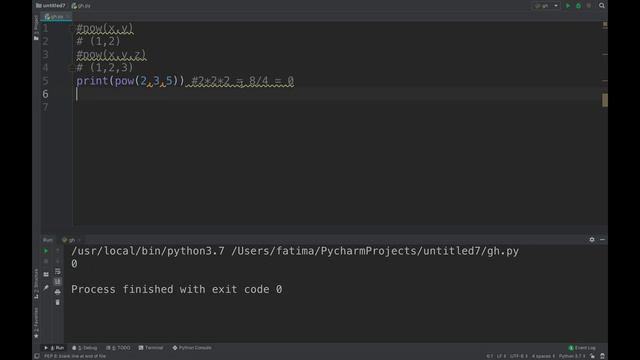The height and width of the screenshot is (360, 640).
Task: Open the Python 3.7 interpreter selector
Action: [571, 356]
